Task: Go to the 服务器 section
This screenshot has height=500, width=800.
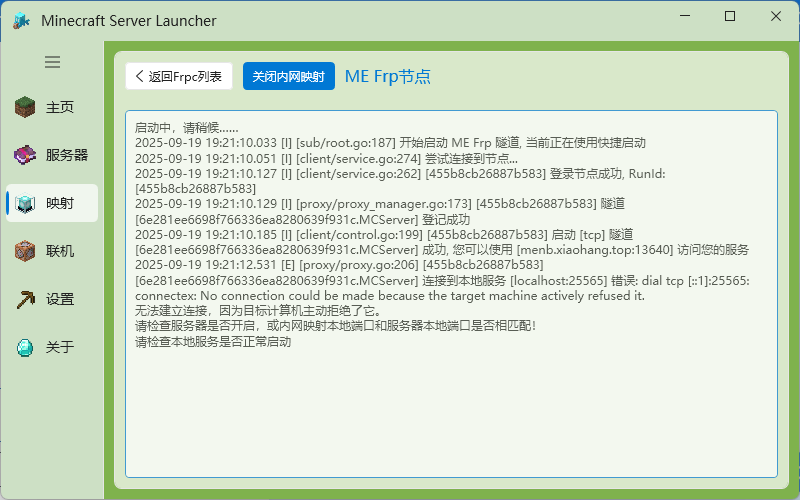Action: click(x=52, y=155)
